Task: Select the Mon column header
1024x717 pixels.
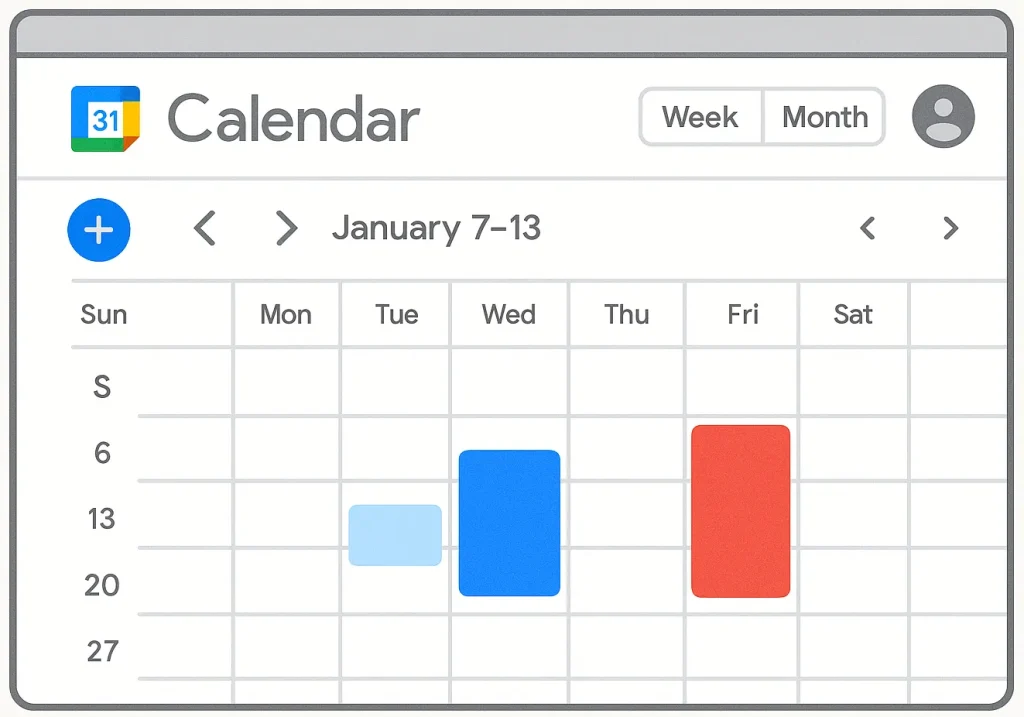Action: click(286, 315)
